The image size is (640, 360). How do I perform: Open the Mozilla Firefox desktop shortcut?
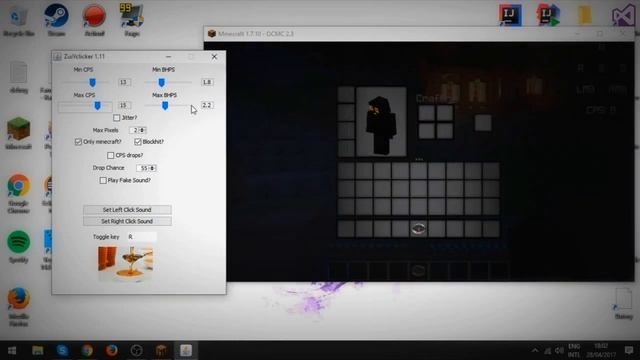pyautogui.click(x=18, y=307)
